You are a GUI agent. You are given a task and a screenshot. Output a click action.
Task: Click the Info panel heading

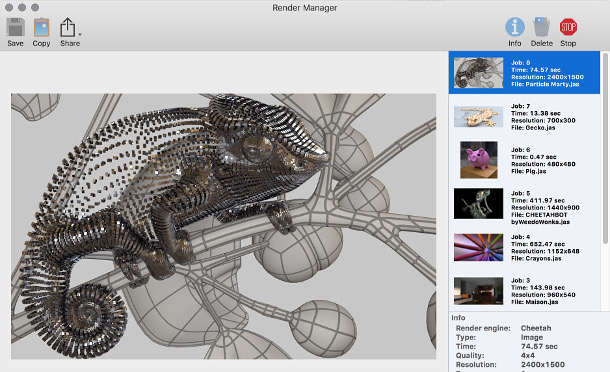pyautogui.click(x=458, y=318)
